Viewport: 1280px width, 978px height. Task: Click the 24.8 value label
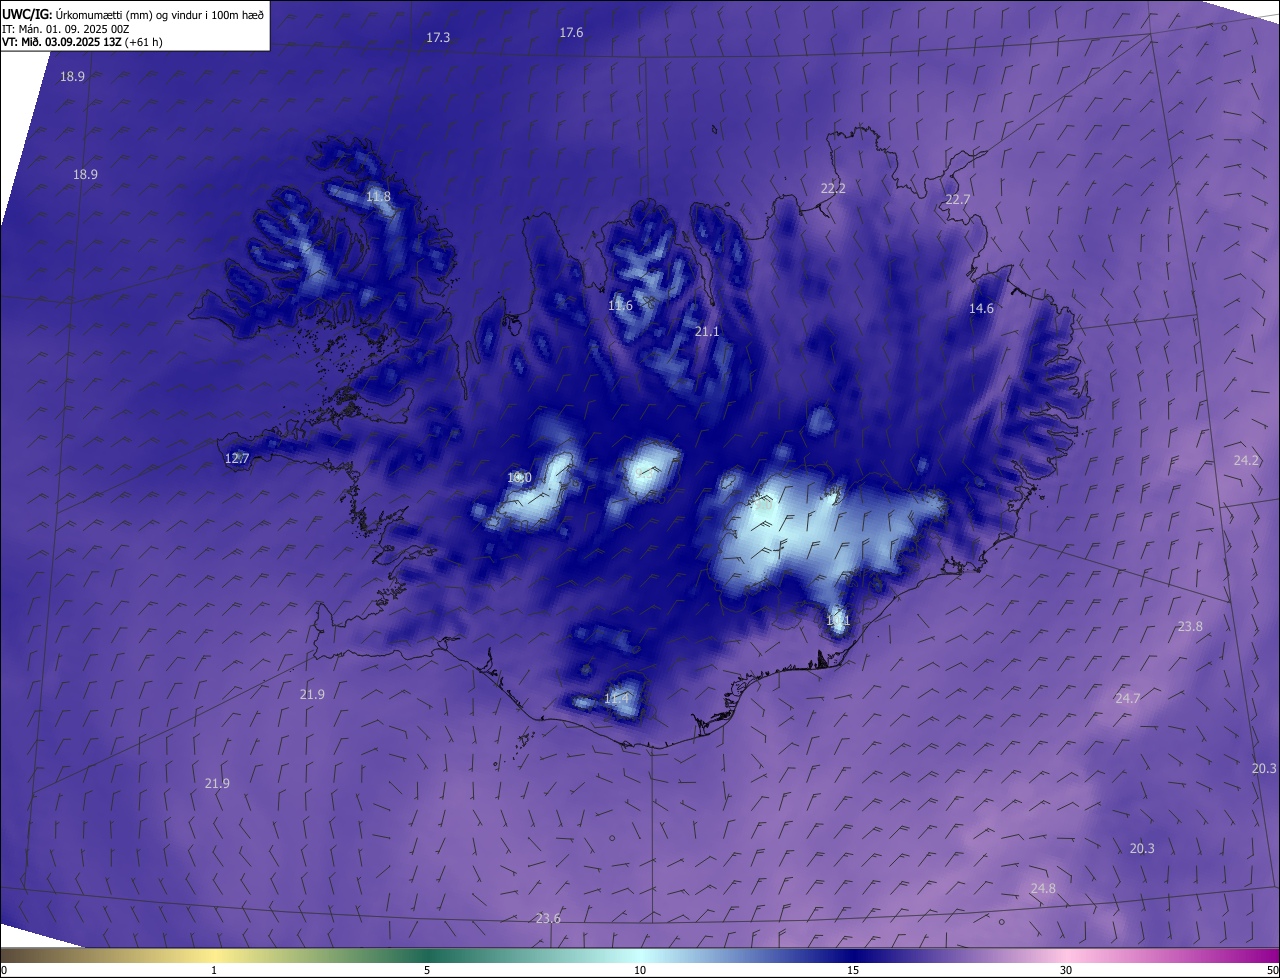click(x=1043, y=889)
